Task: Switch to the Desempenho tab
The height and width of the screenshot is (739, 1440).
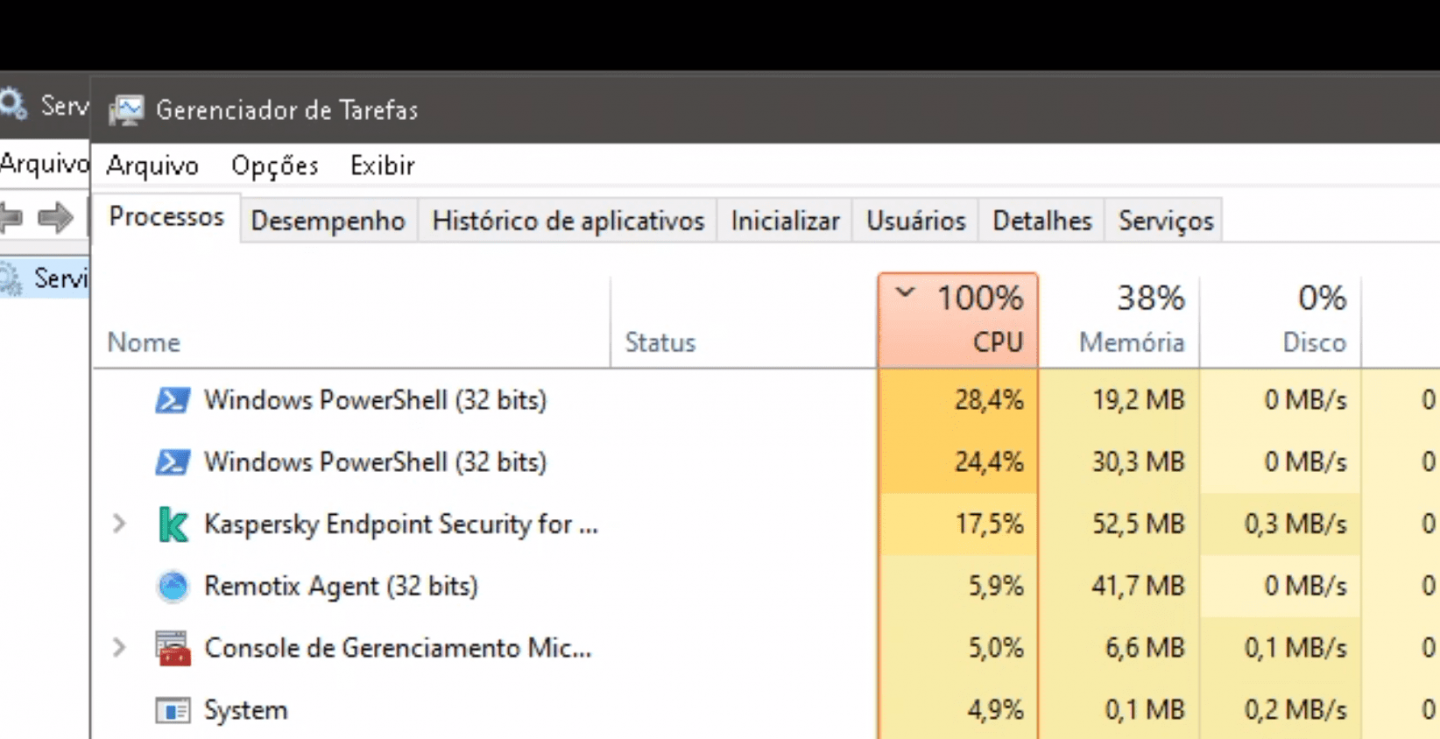Action: coord(328,221)
